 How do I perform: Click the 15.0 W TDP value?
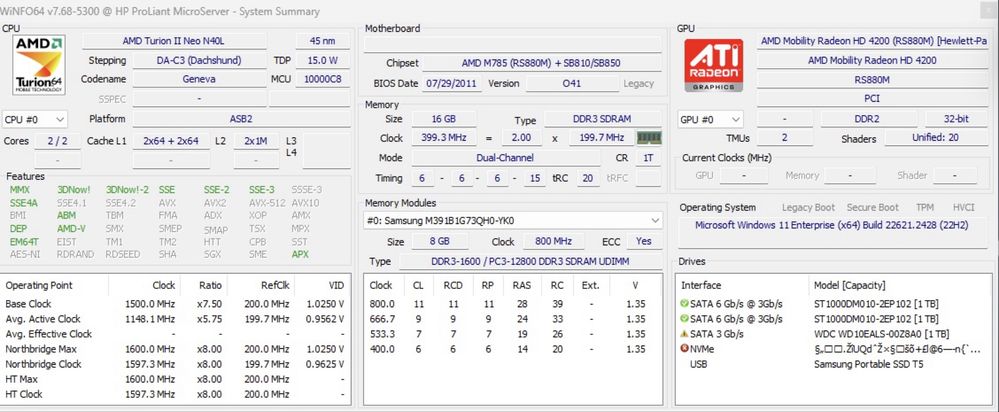coord(322,60)
